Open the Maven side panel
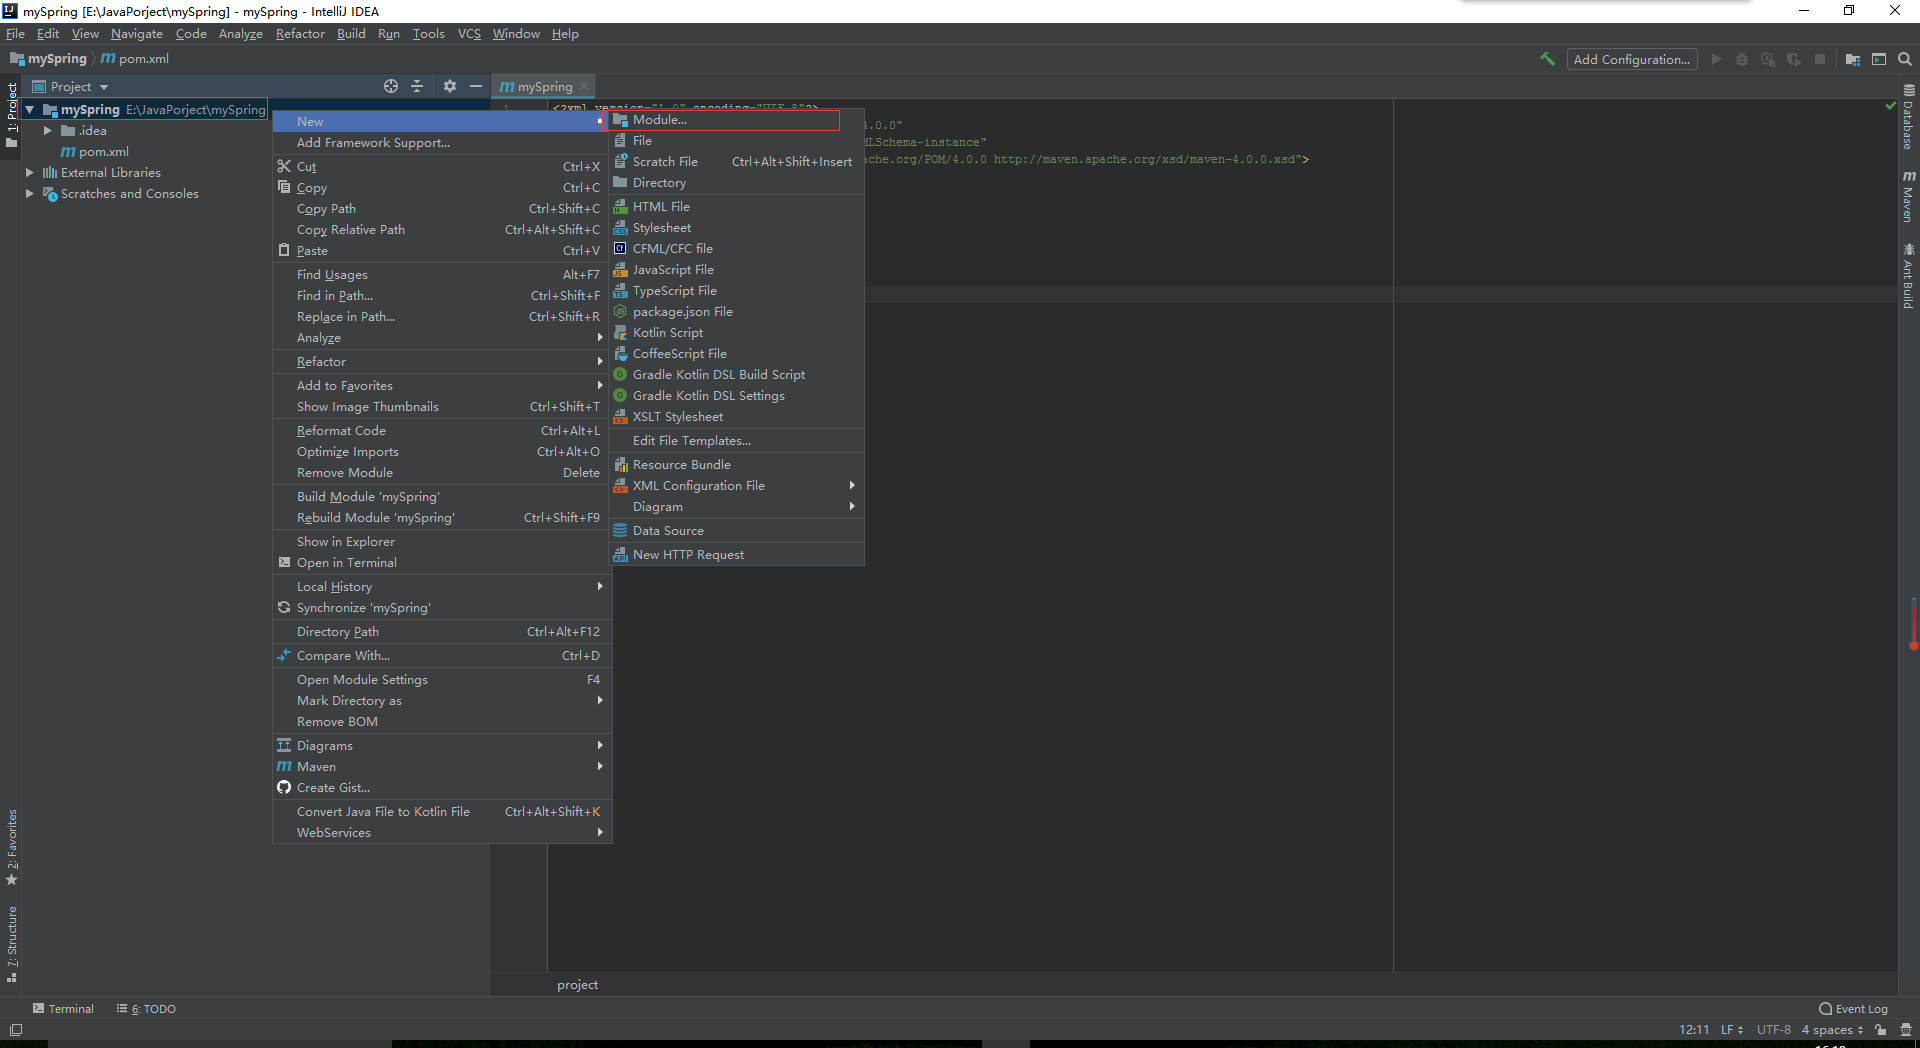 (1909, 196)
